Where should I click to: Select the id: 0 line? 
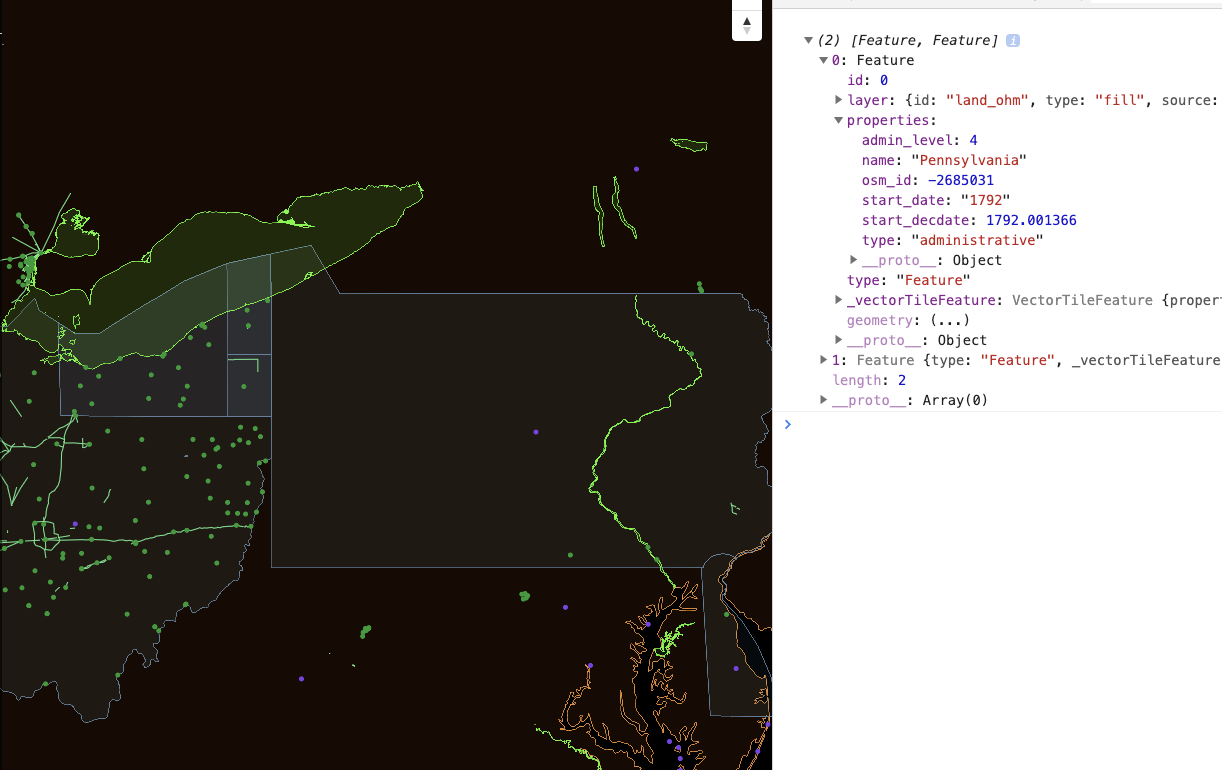click(867, 80)
